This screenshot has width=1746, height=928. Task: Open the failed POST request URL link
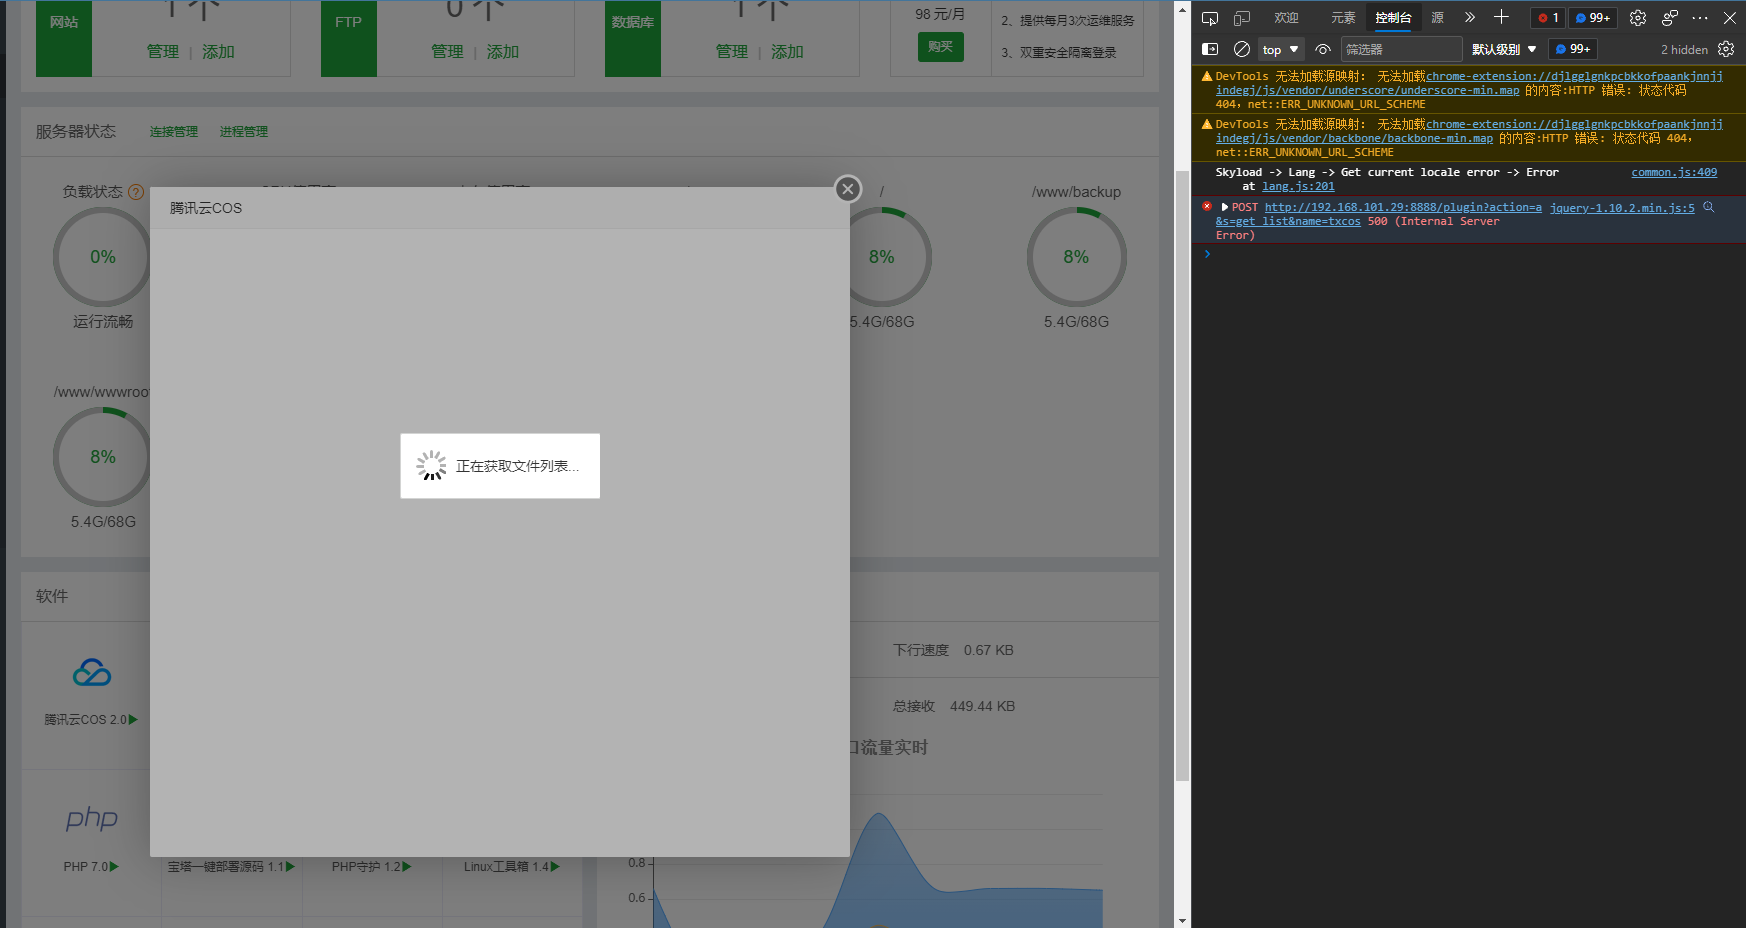click(x=1402, y=207)
